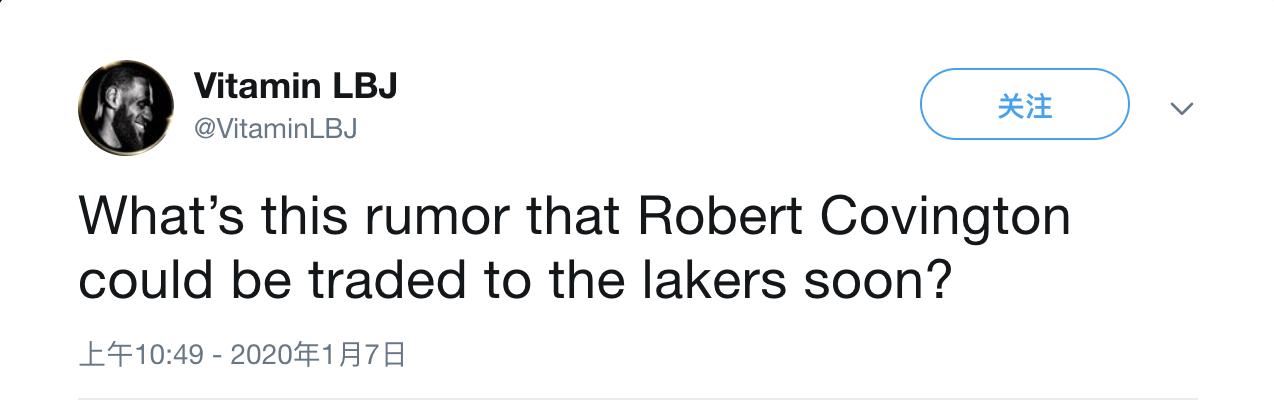This screenshot has height=400, width=1274.
Task: Expand the tweet options chevron
Action: coord(1182,107)
